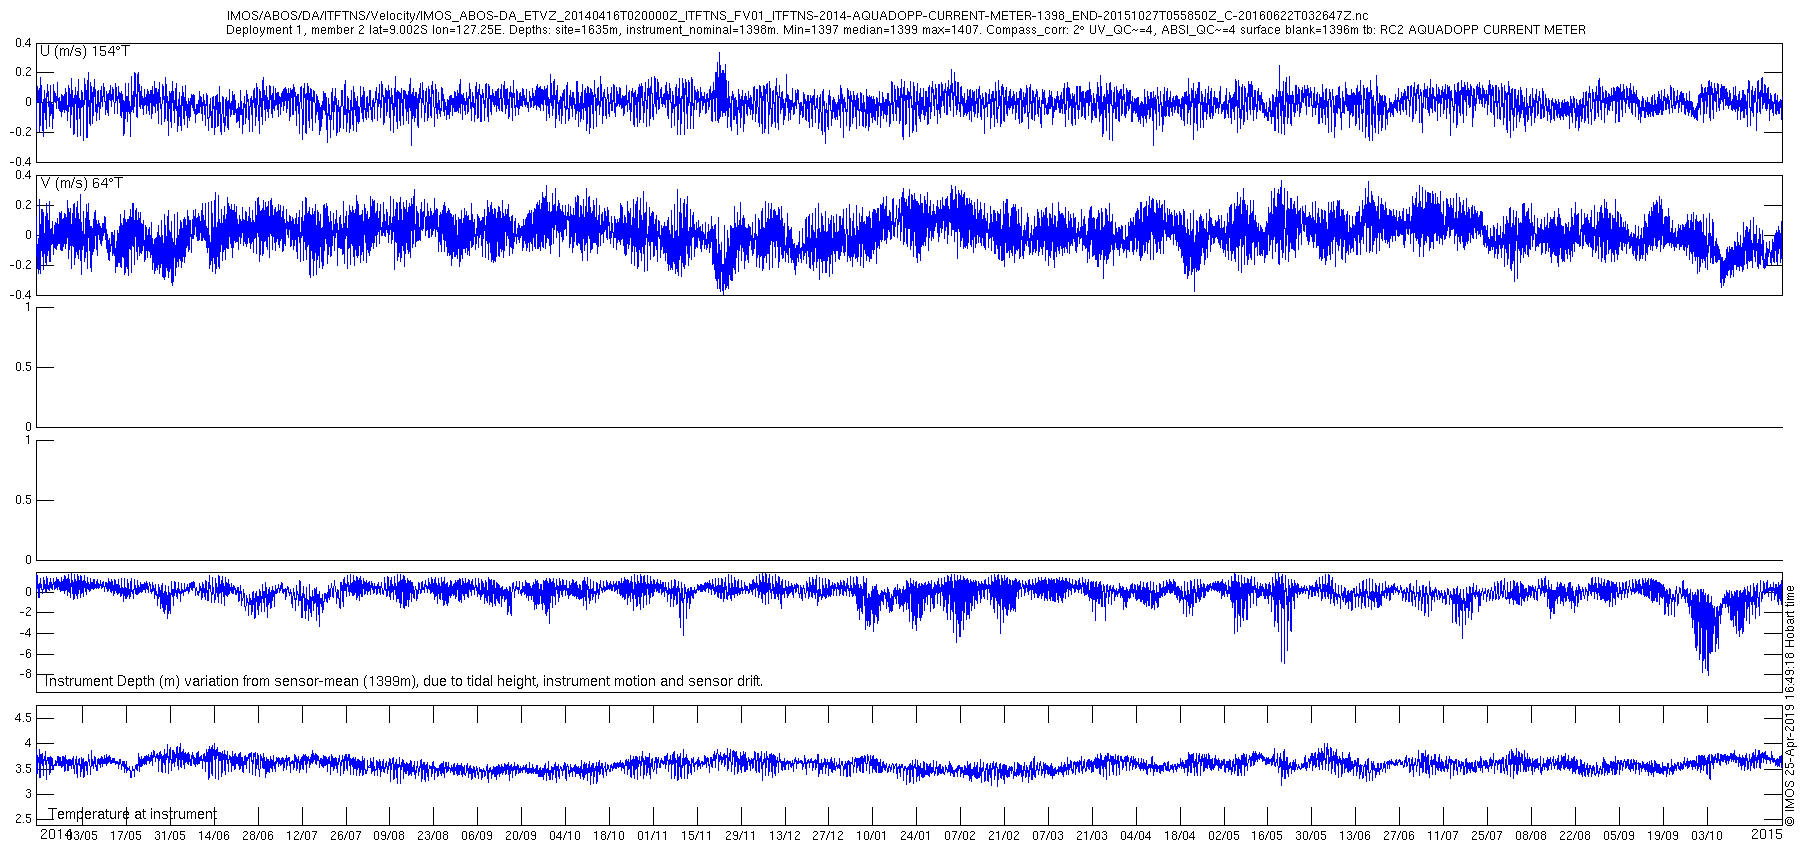This screenshot has height=850, width=1800.
Task: Click the 07/02 date tick label
Action: [960, 836]
